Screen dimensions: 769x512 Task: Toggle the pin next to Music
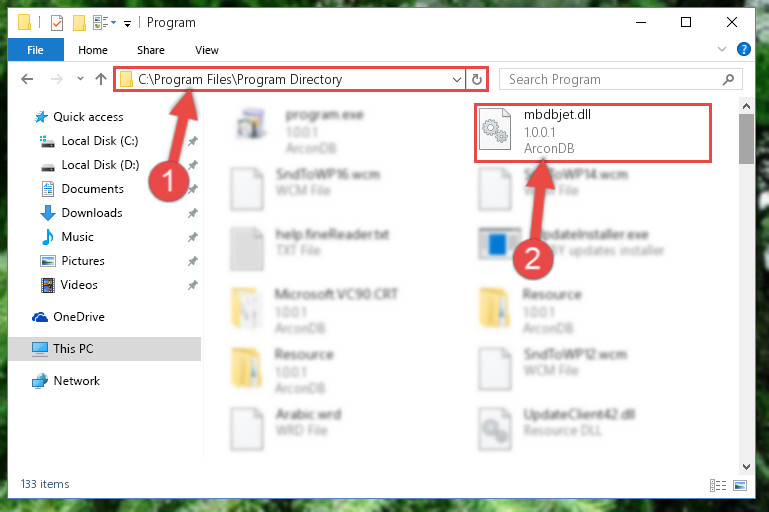pyautogui.click(x=192, y=237)
